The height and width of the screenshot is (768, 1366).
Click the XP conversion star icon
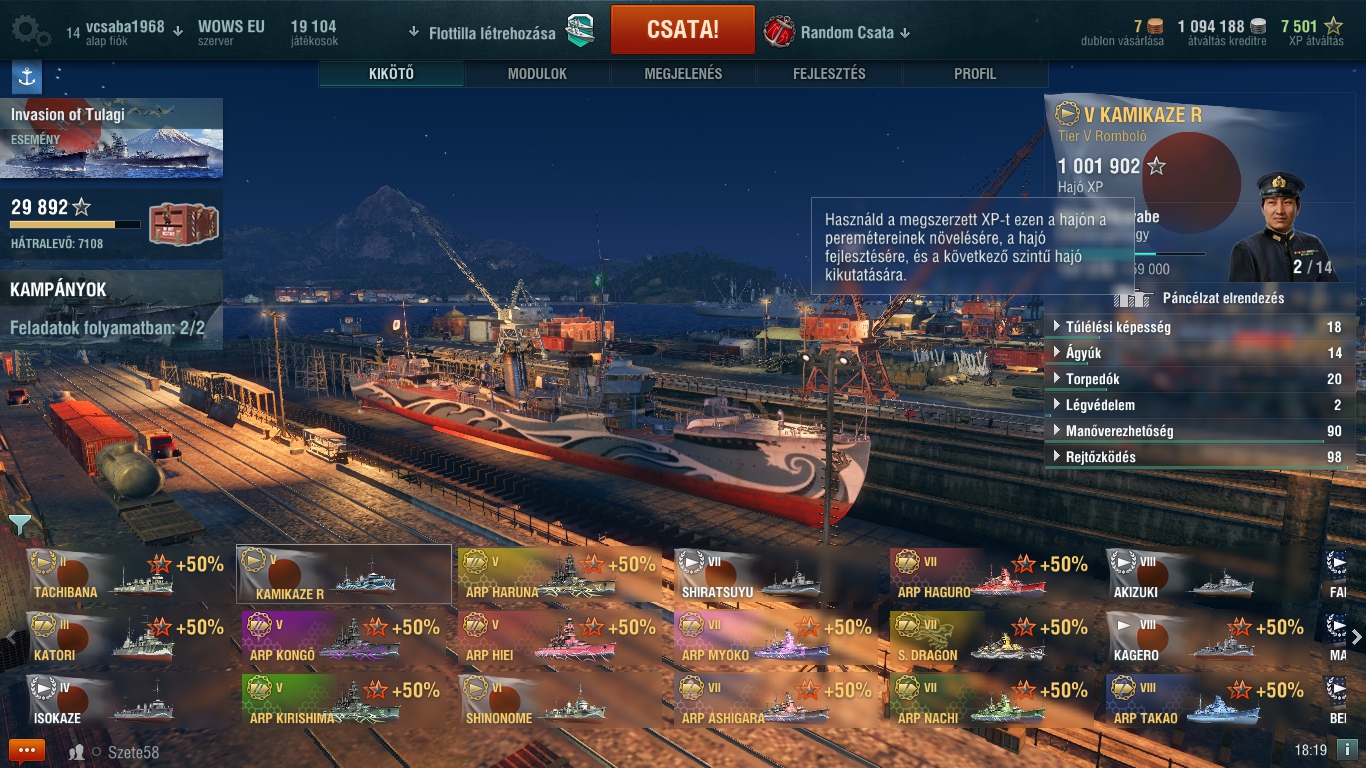[1333, 26]
